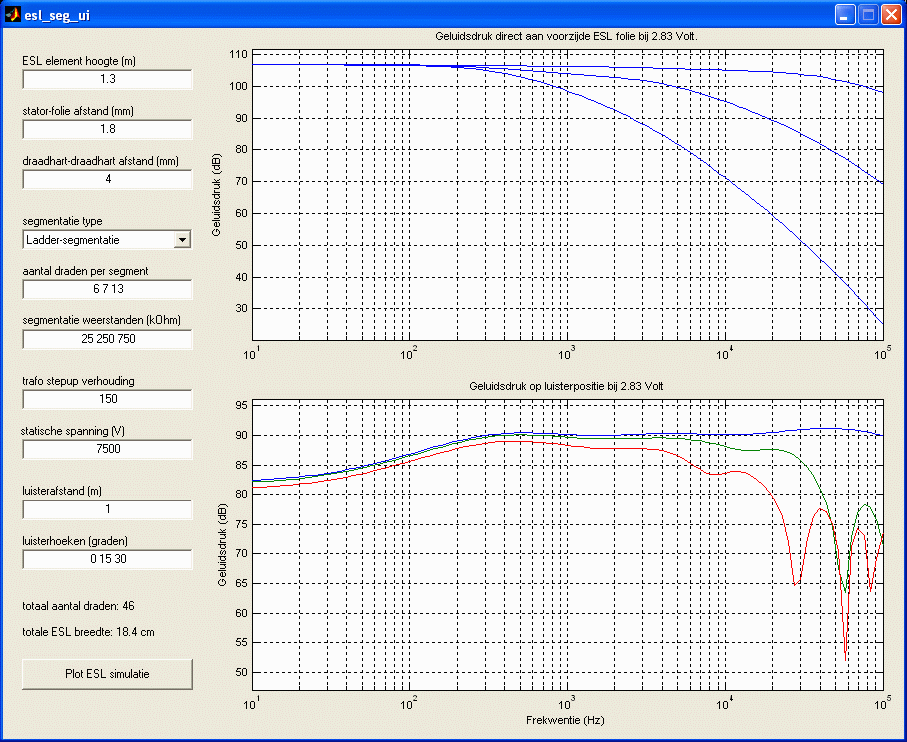Click the lower plot title 'Geluidsdruk op luisterpositie'
The height and width of the screenshot is (742, 907).
point(566,386)
